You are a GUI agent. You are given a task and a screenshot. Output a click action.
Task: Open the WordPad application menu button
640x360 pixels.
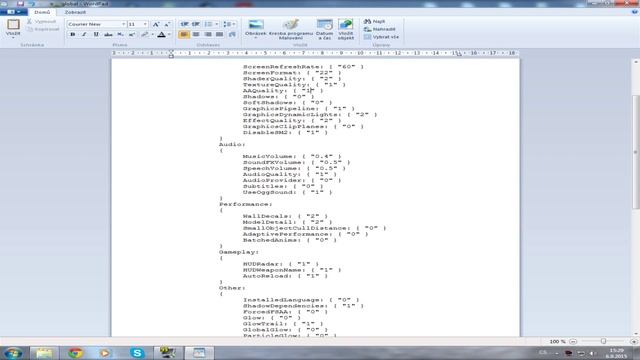(13, 12)
